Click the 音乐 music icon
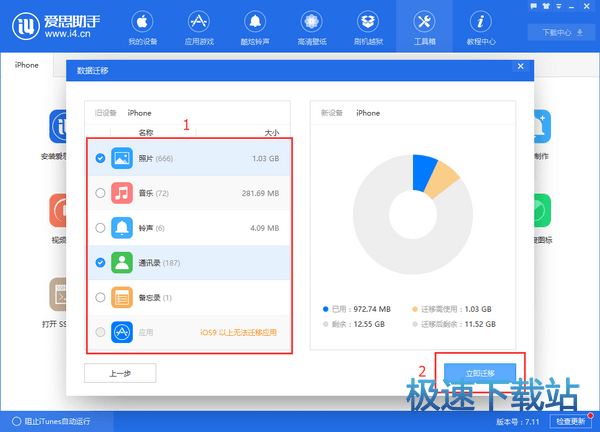The height and width of the screenshot is (432, 600). point(122,193)
